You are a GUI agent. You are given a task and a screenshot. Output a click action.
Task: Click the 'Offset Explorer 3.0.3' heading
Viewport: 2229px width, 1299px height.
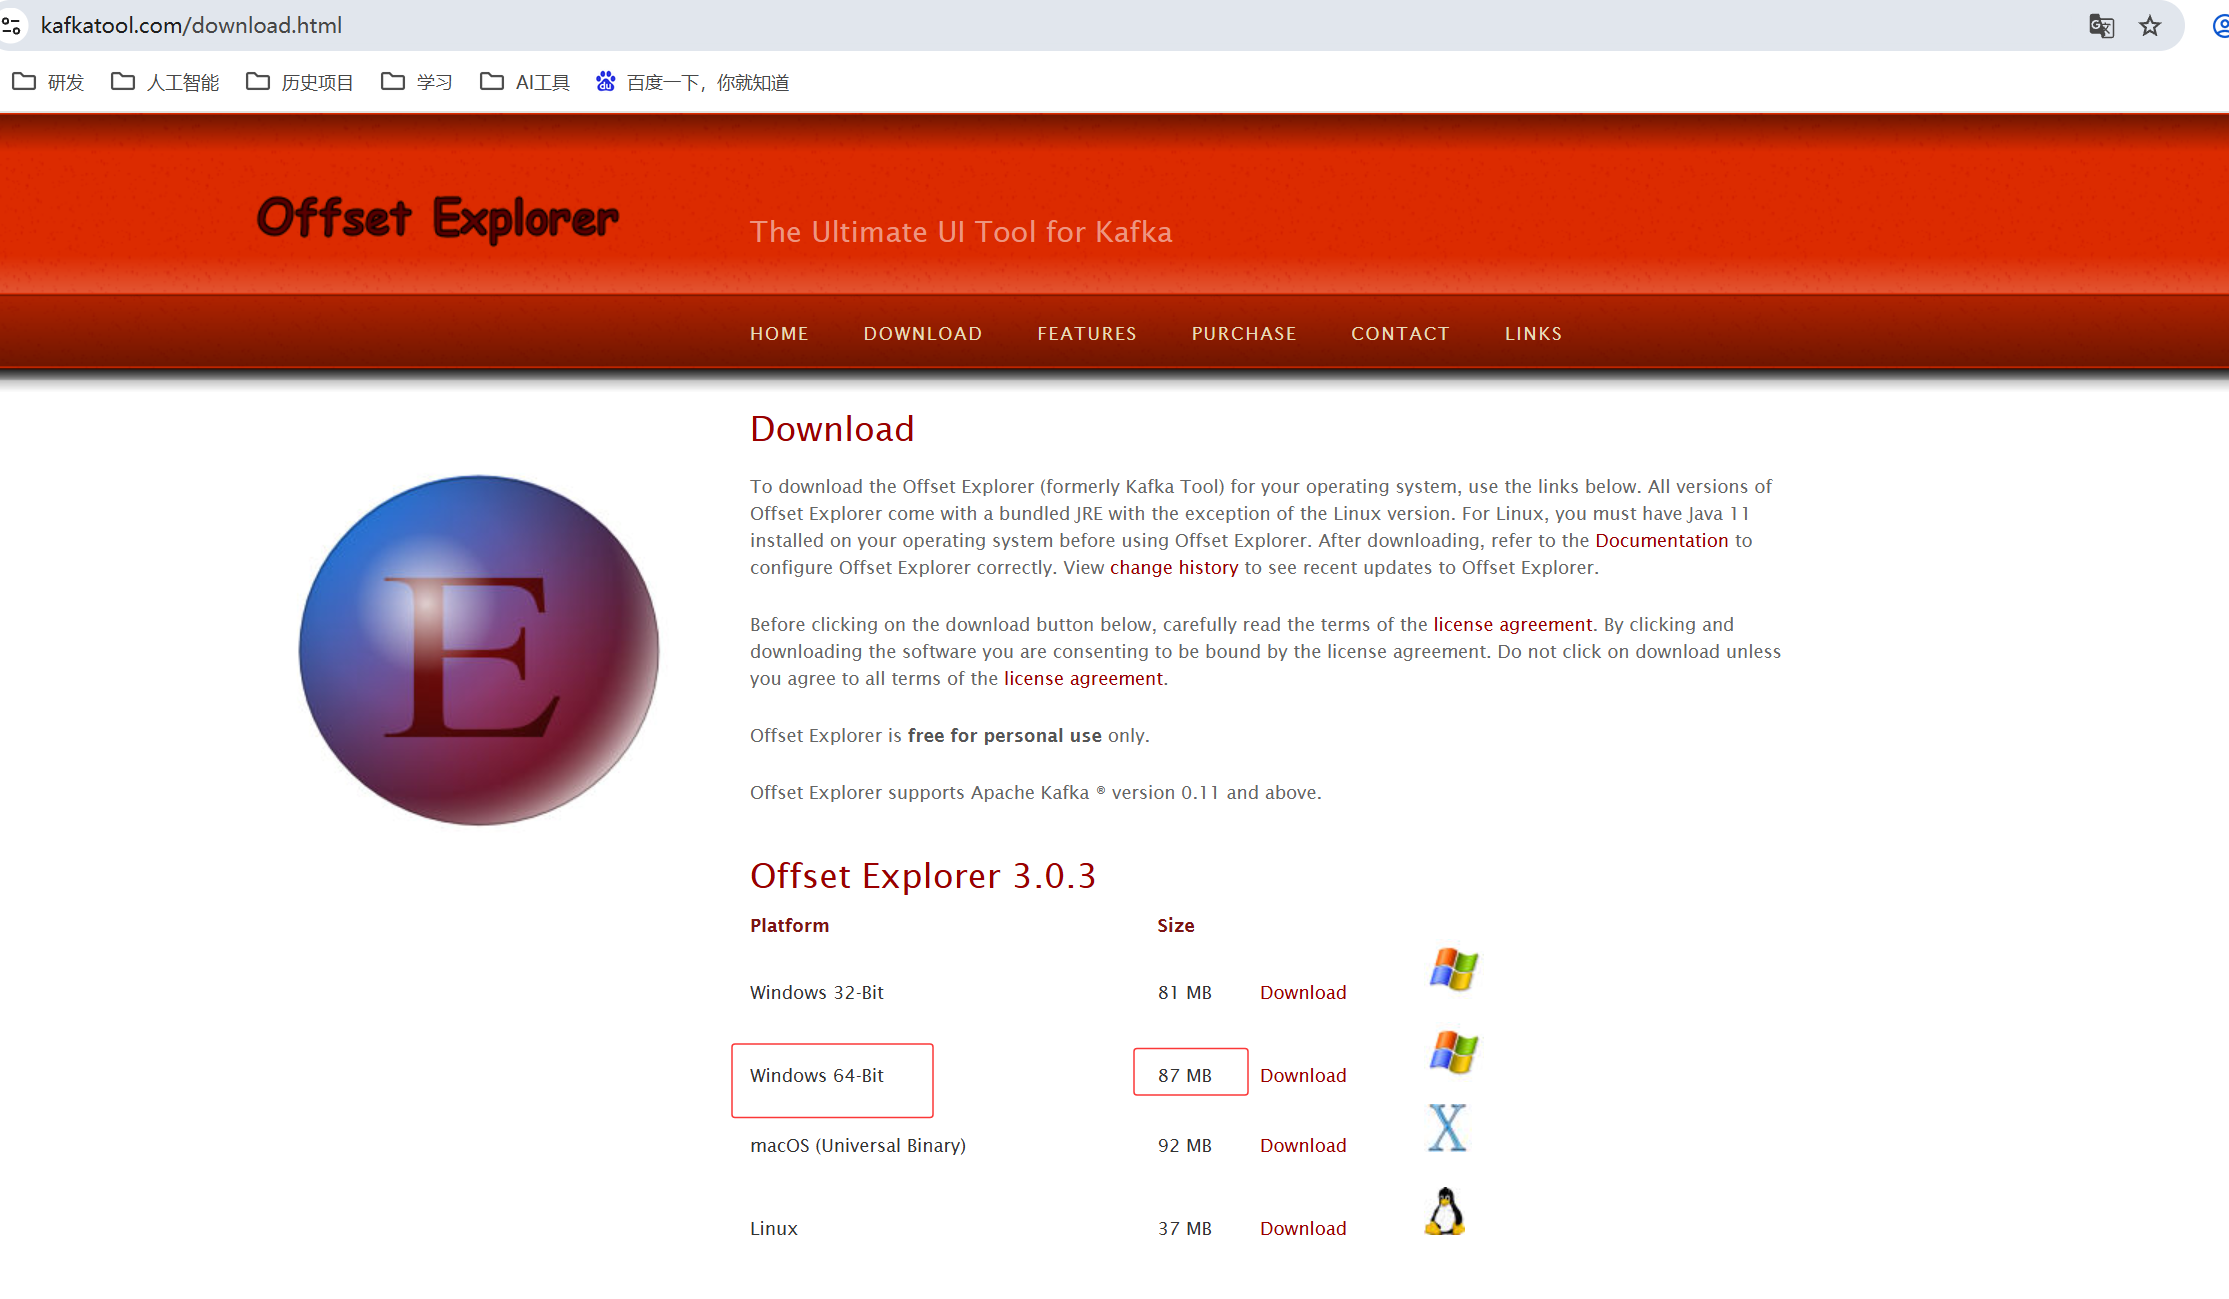coord(923,876)
